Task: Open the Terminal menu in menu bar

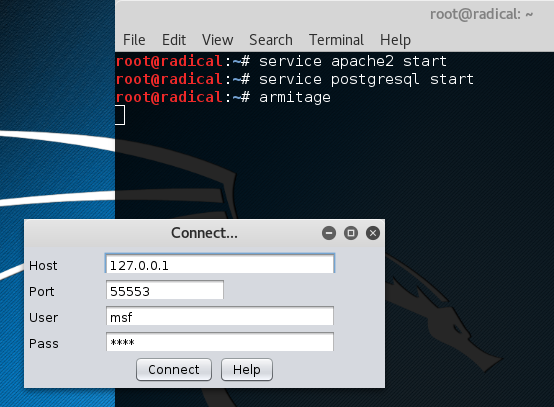Action: (336, 40)
